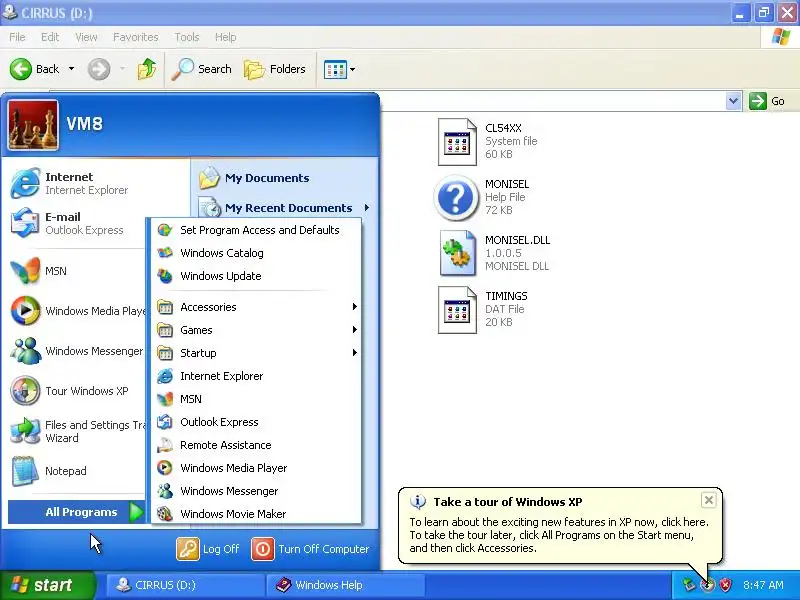
Task: Expand the address bar dropdown arrow
Action: point(733,101)
